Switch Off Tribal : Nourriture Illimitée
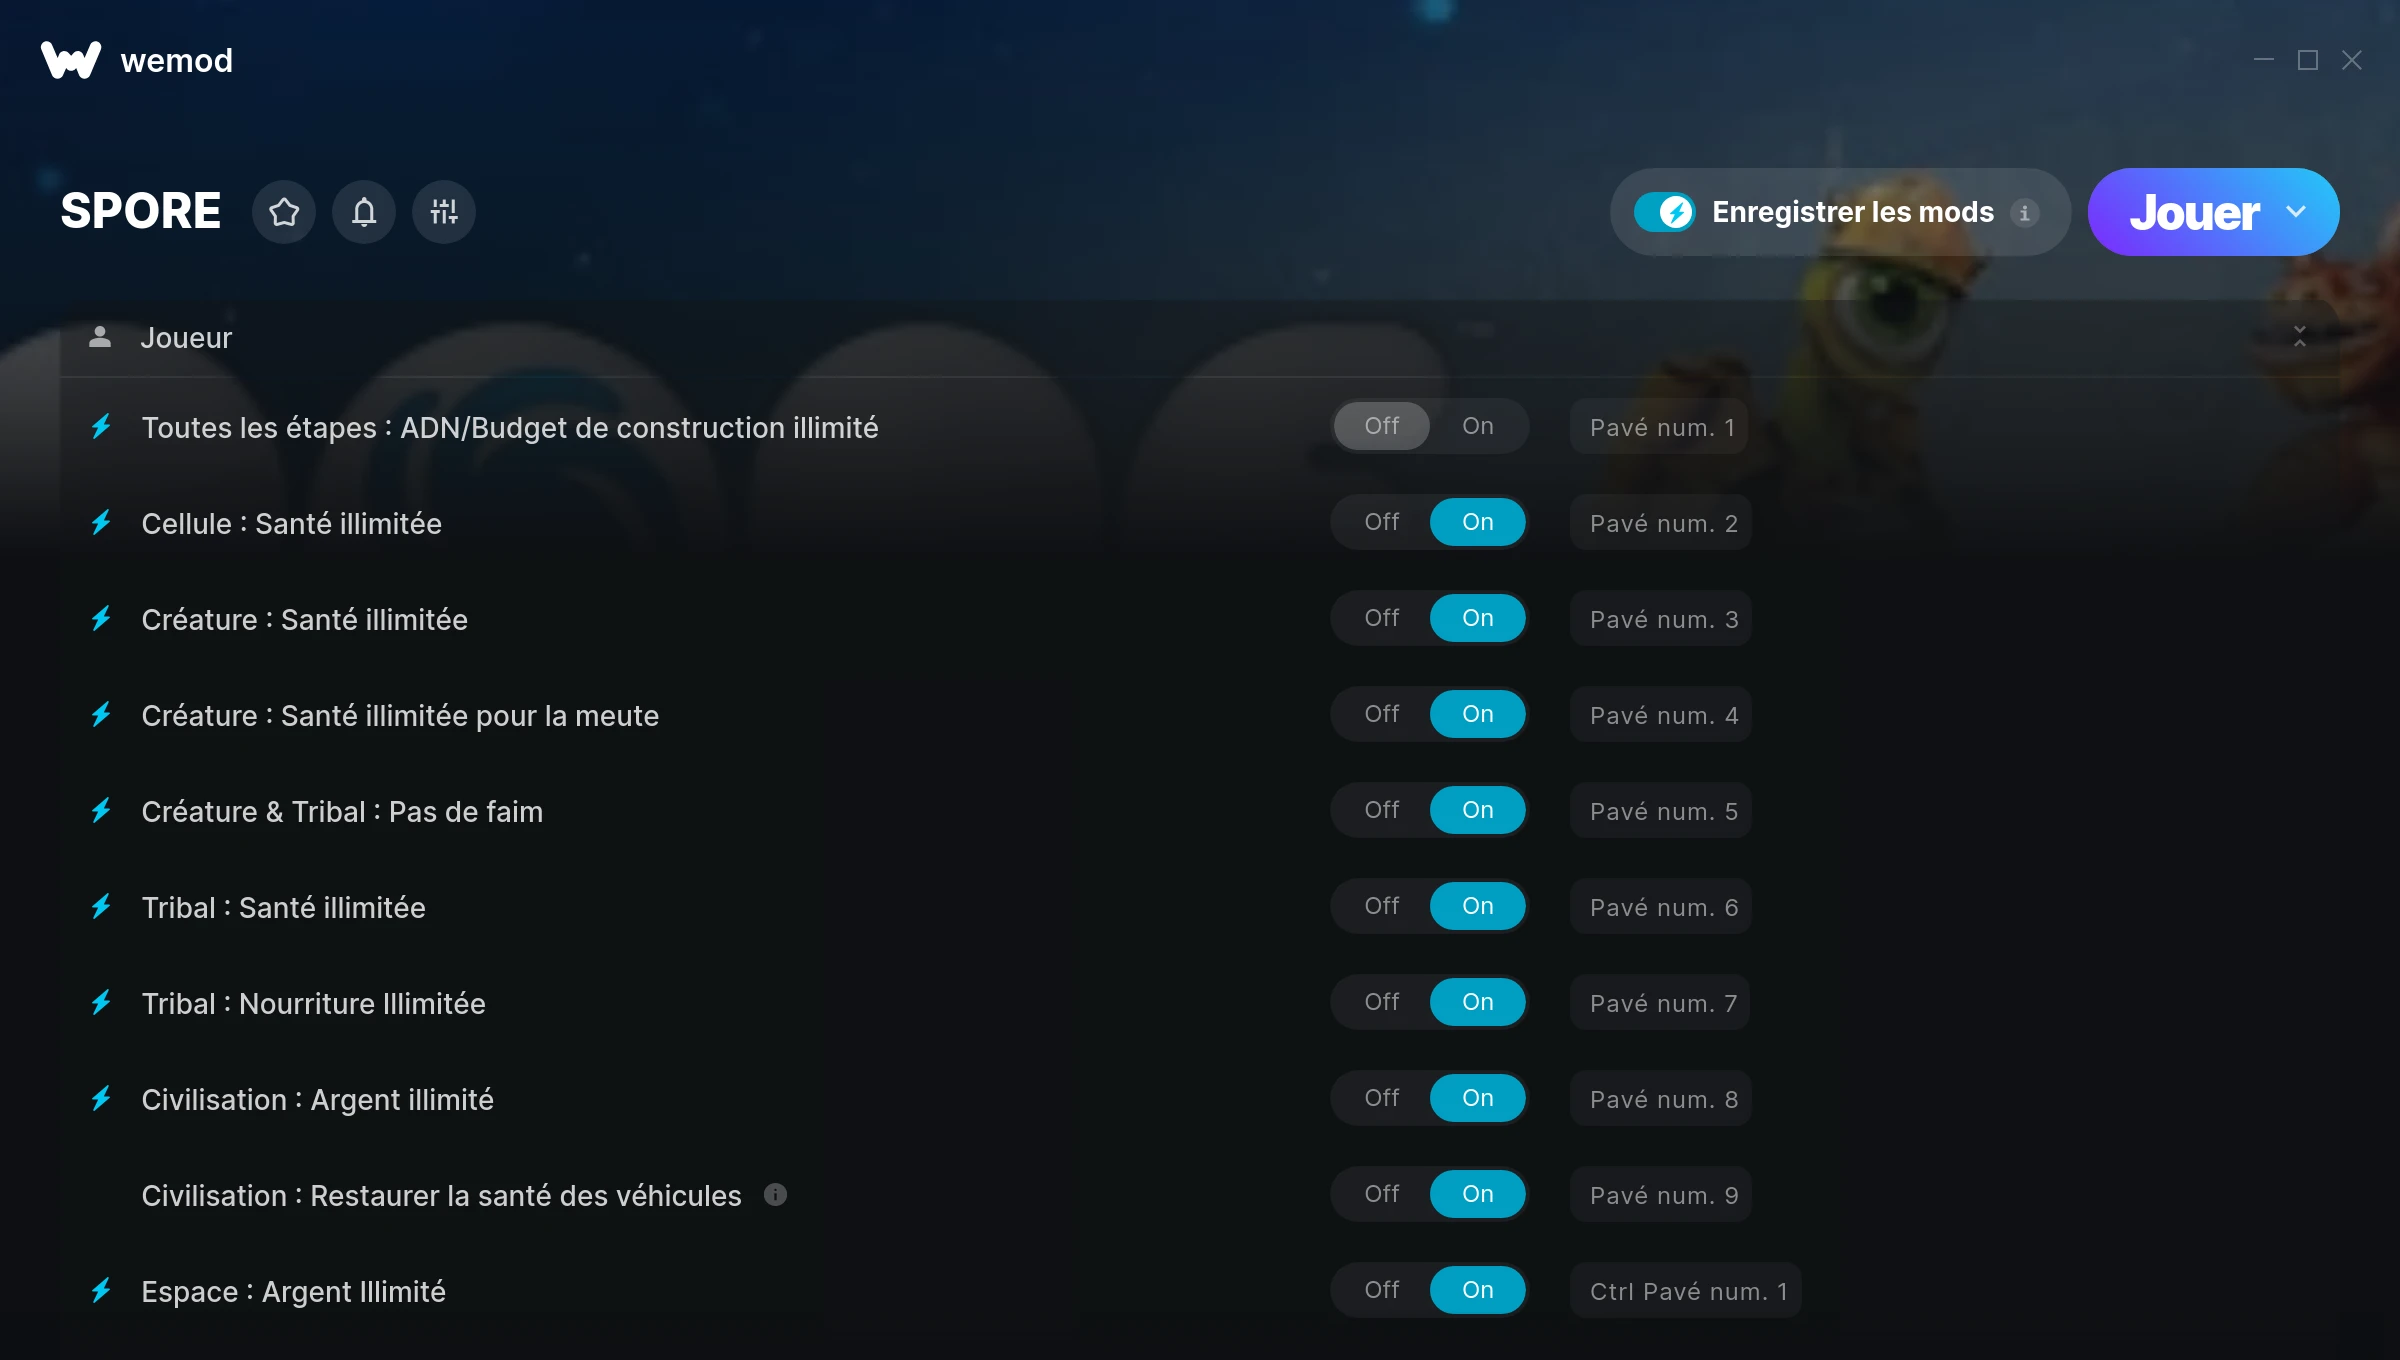This screenshot has width=2400, height=1360. [x=1382, y=1002]
